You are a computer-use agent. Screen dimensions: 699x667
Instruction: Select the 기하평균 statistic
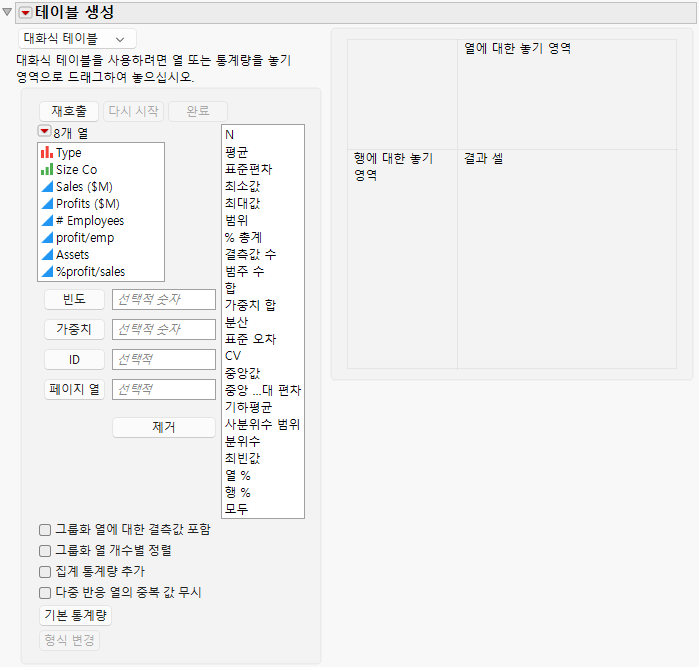(263, 407)
